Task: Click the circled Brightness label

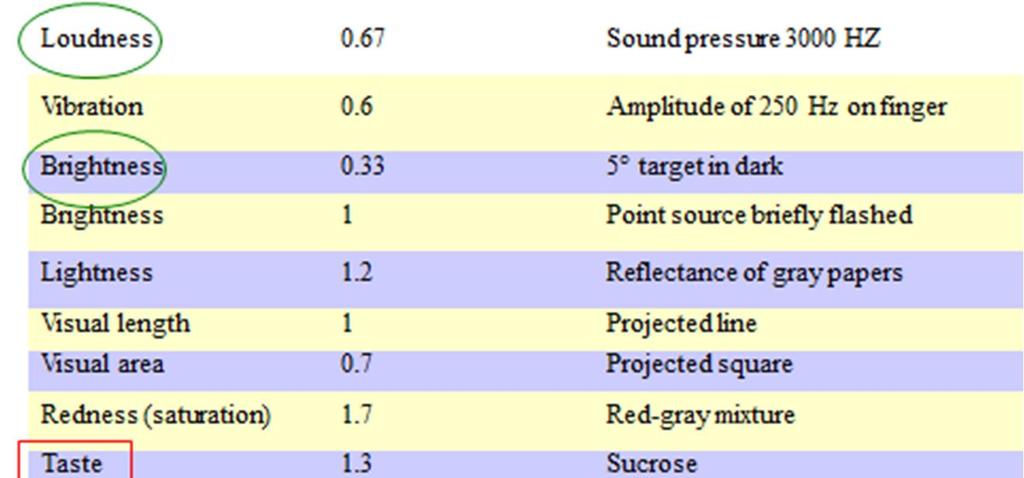Action: click(100, 167)
